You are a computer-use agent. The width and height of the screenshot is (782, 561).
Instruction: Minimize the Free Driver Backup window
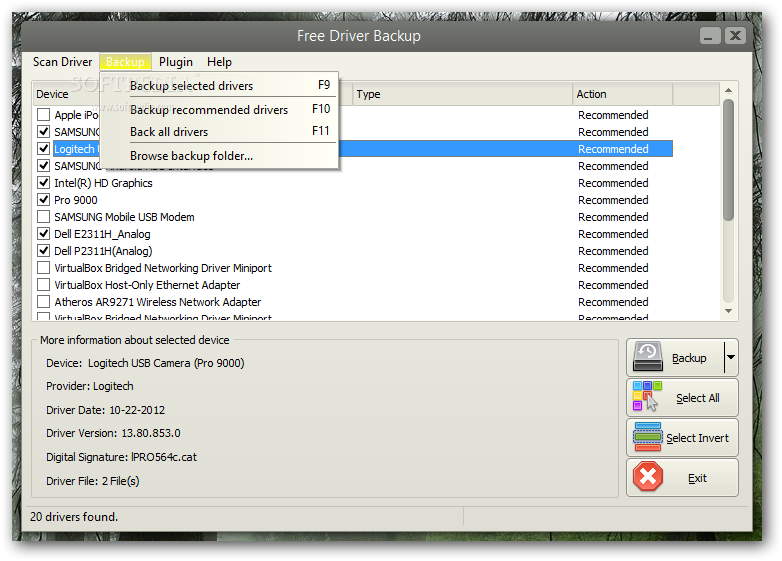click(710, 36)
